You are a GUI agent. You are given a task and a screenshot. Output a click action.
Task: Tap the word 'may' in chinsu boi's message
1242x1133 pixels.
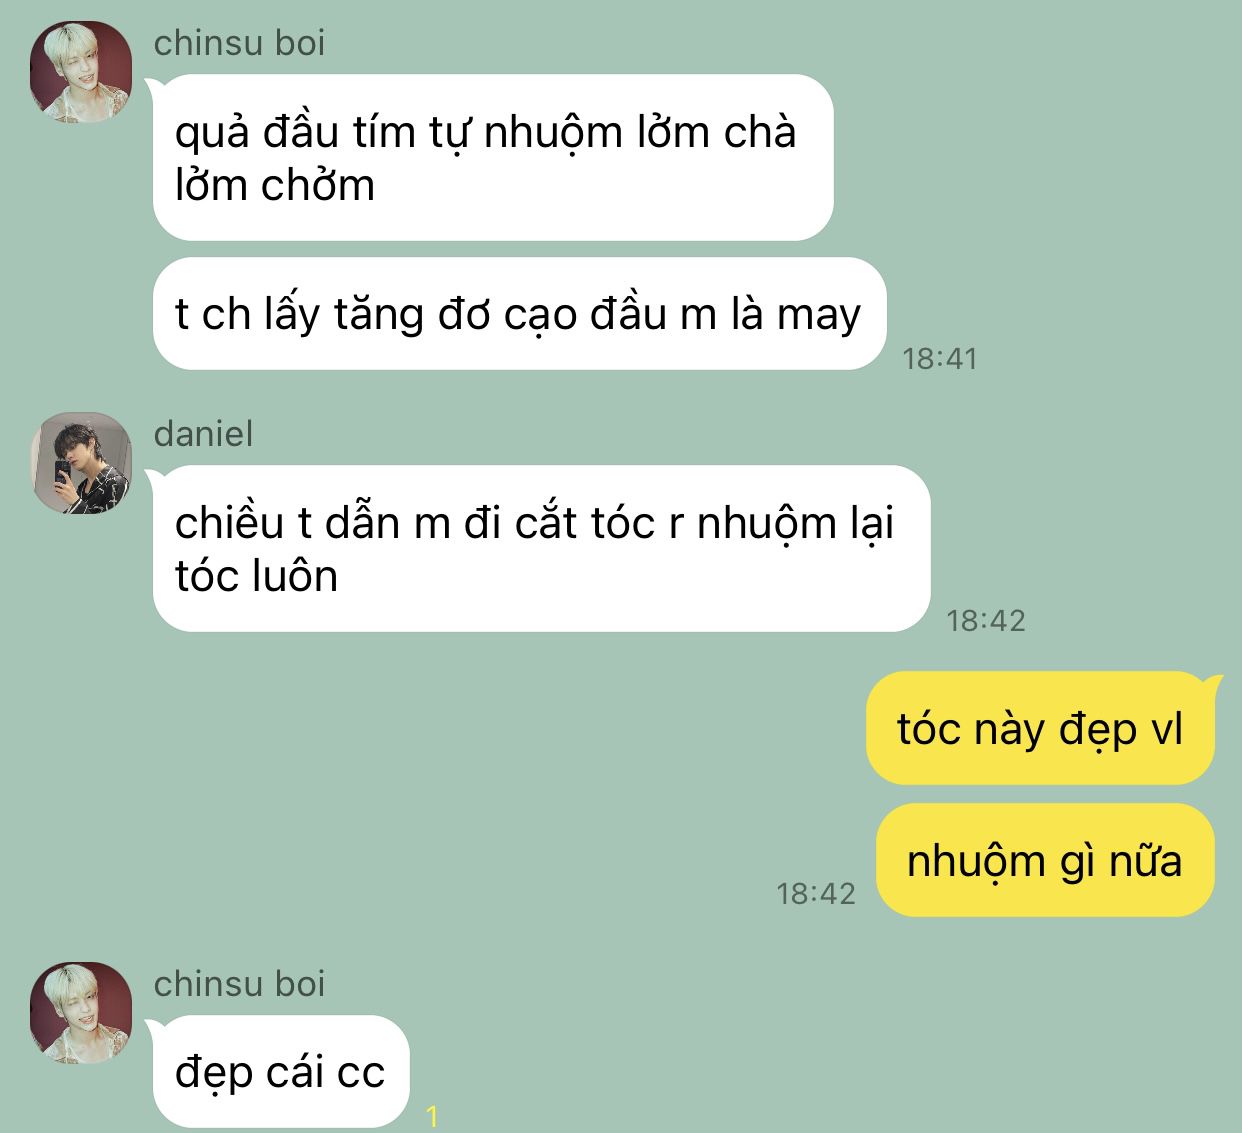(x=819, y=316)
